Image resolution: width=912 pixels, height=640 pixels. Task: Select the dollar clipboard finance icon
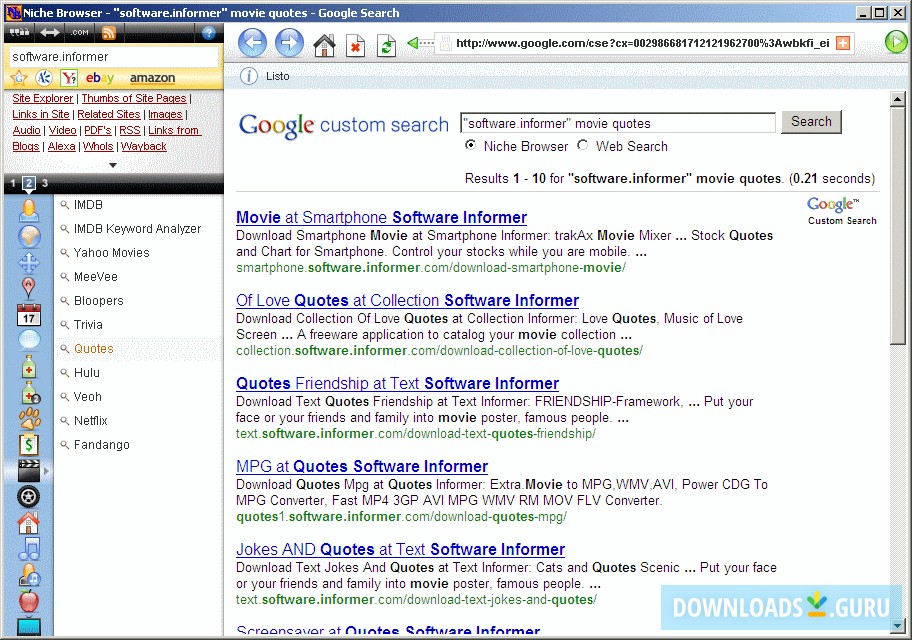coord(28,445)
